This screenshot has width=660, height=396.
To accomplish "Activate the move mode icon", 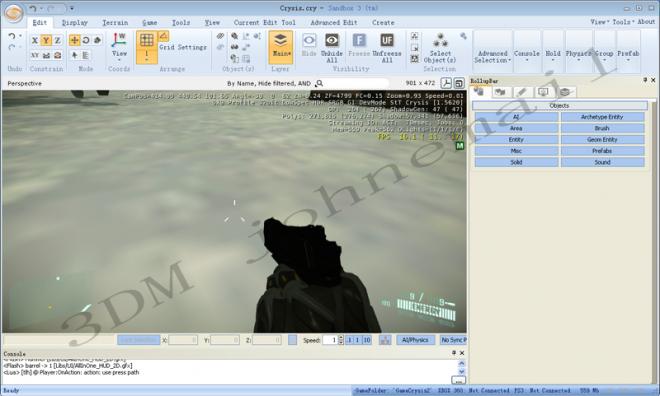I will pyautogui.click(x=75, y=40).
